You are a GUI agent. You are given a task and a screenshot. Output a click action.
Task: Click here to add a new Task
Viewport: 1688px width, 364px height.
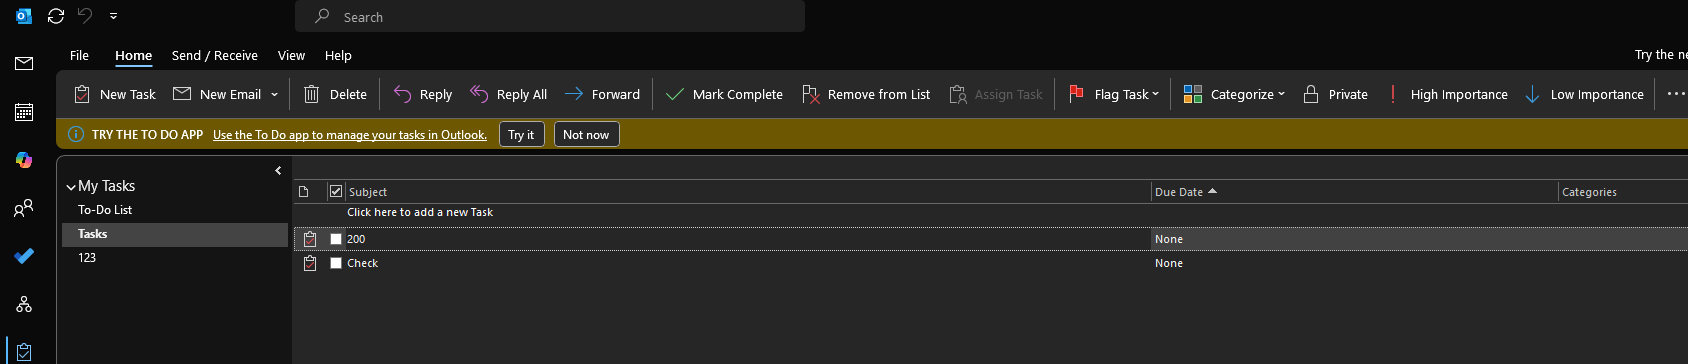420,212
